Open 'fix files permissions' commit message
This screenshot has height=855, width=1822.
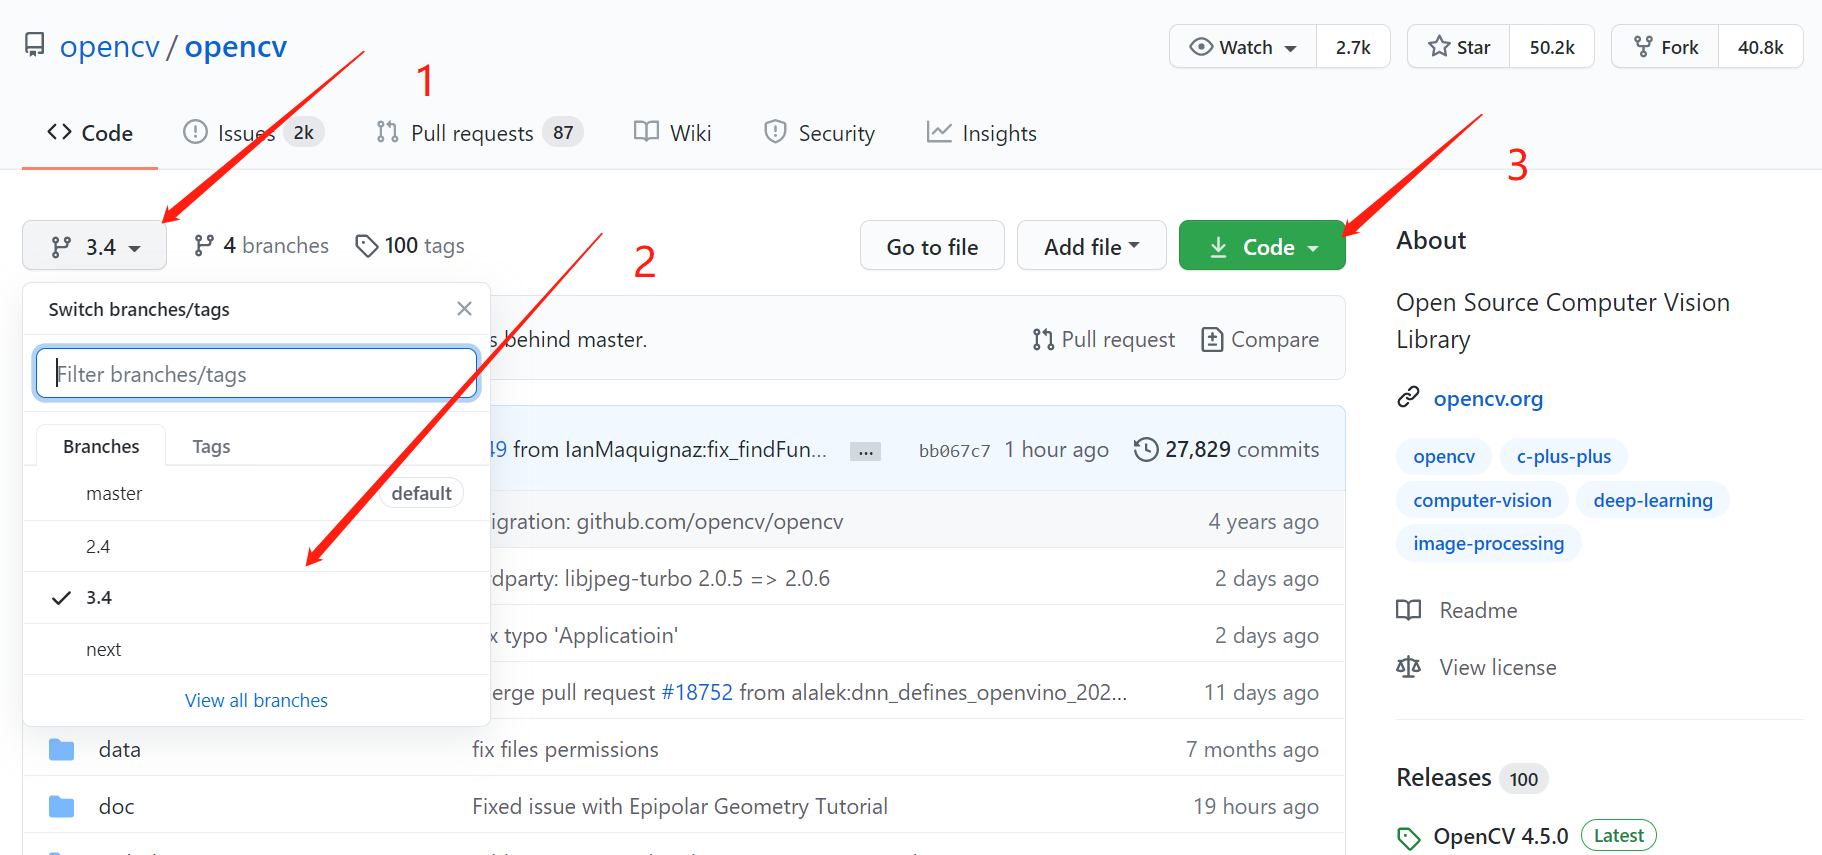point(566,750)
